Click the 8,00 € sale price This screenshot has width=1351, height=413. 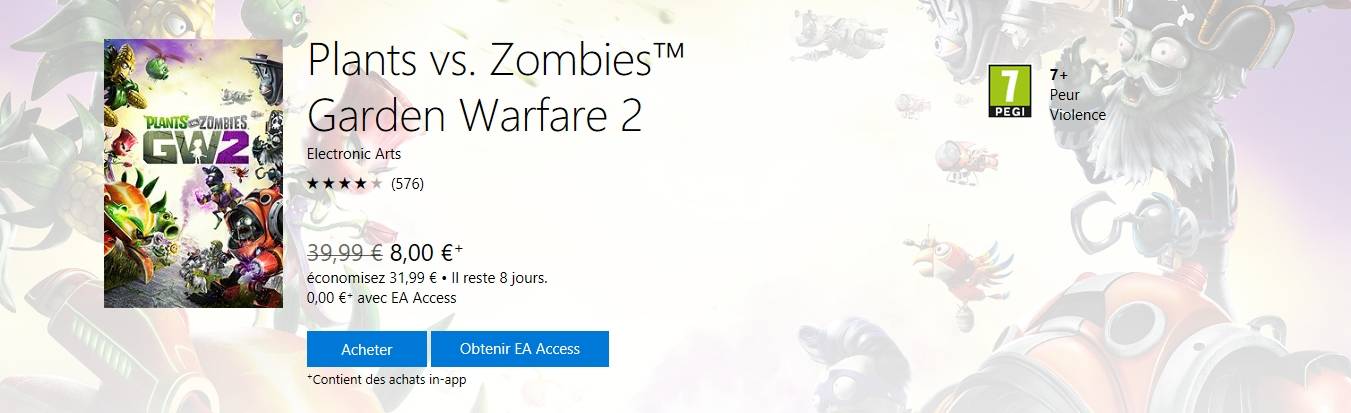[x=427, y=253]
